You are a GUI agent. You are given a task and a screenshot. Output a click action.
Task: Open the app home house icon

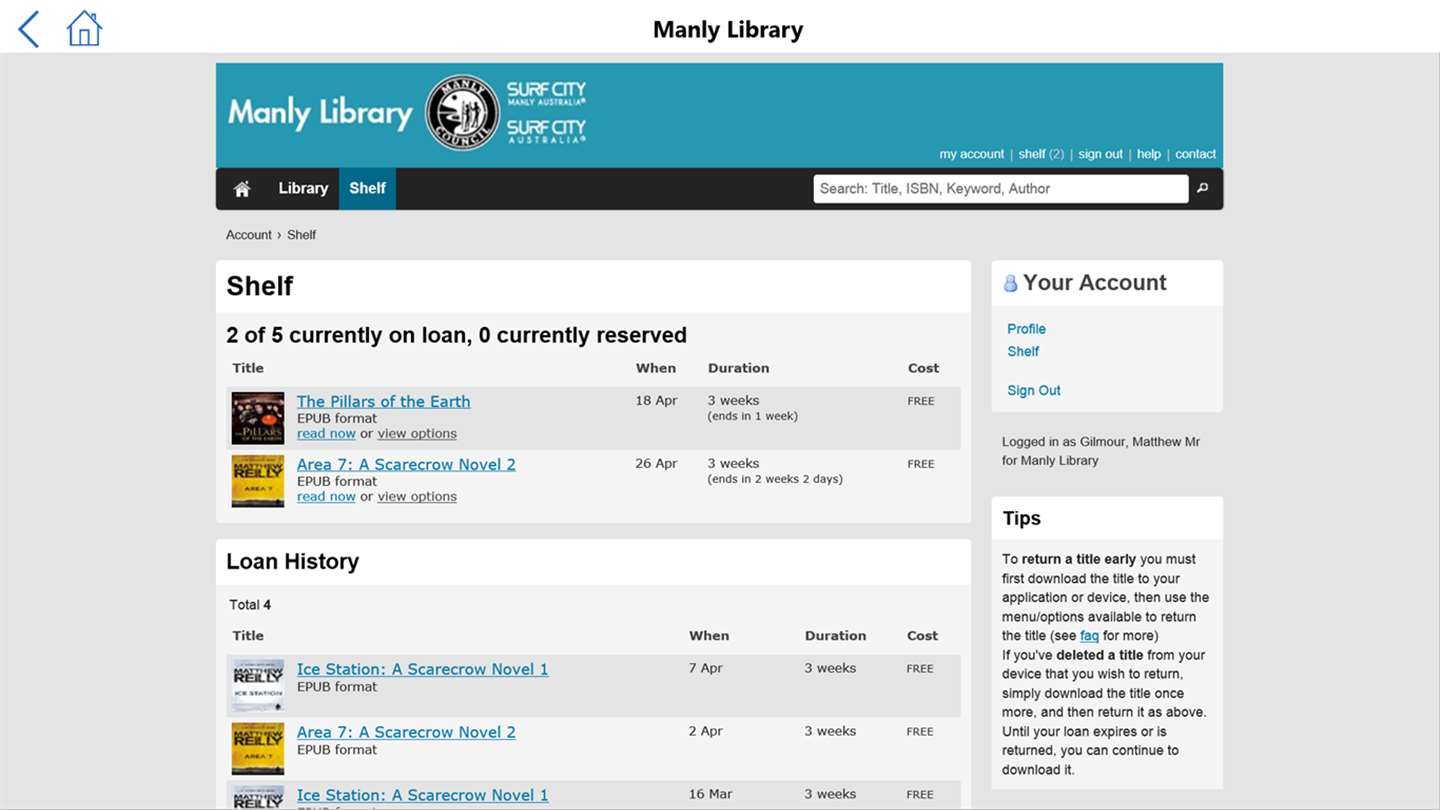click(84, 28)
